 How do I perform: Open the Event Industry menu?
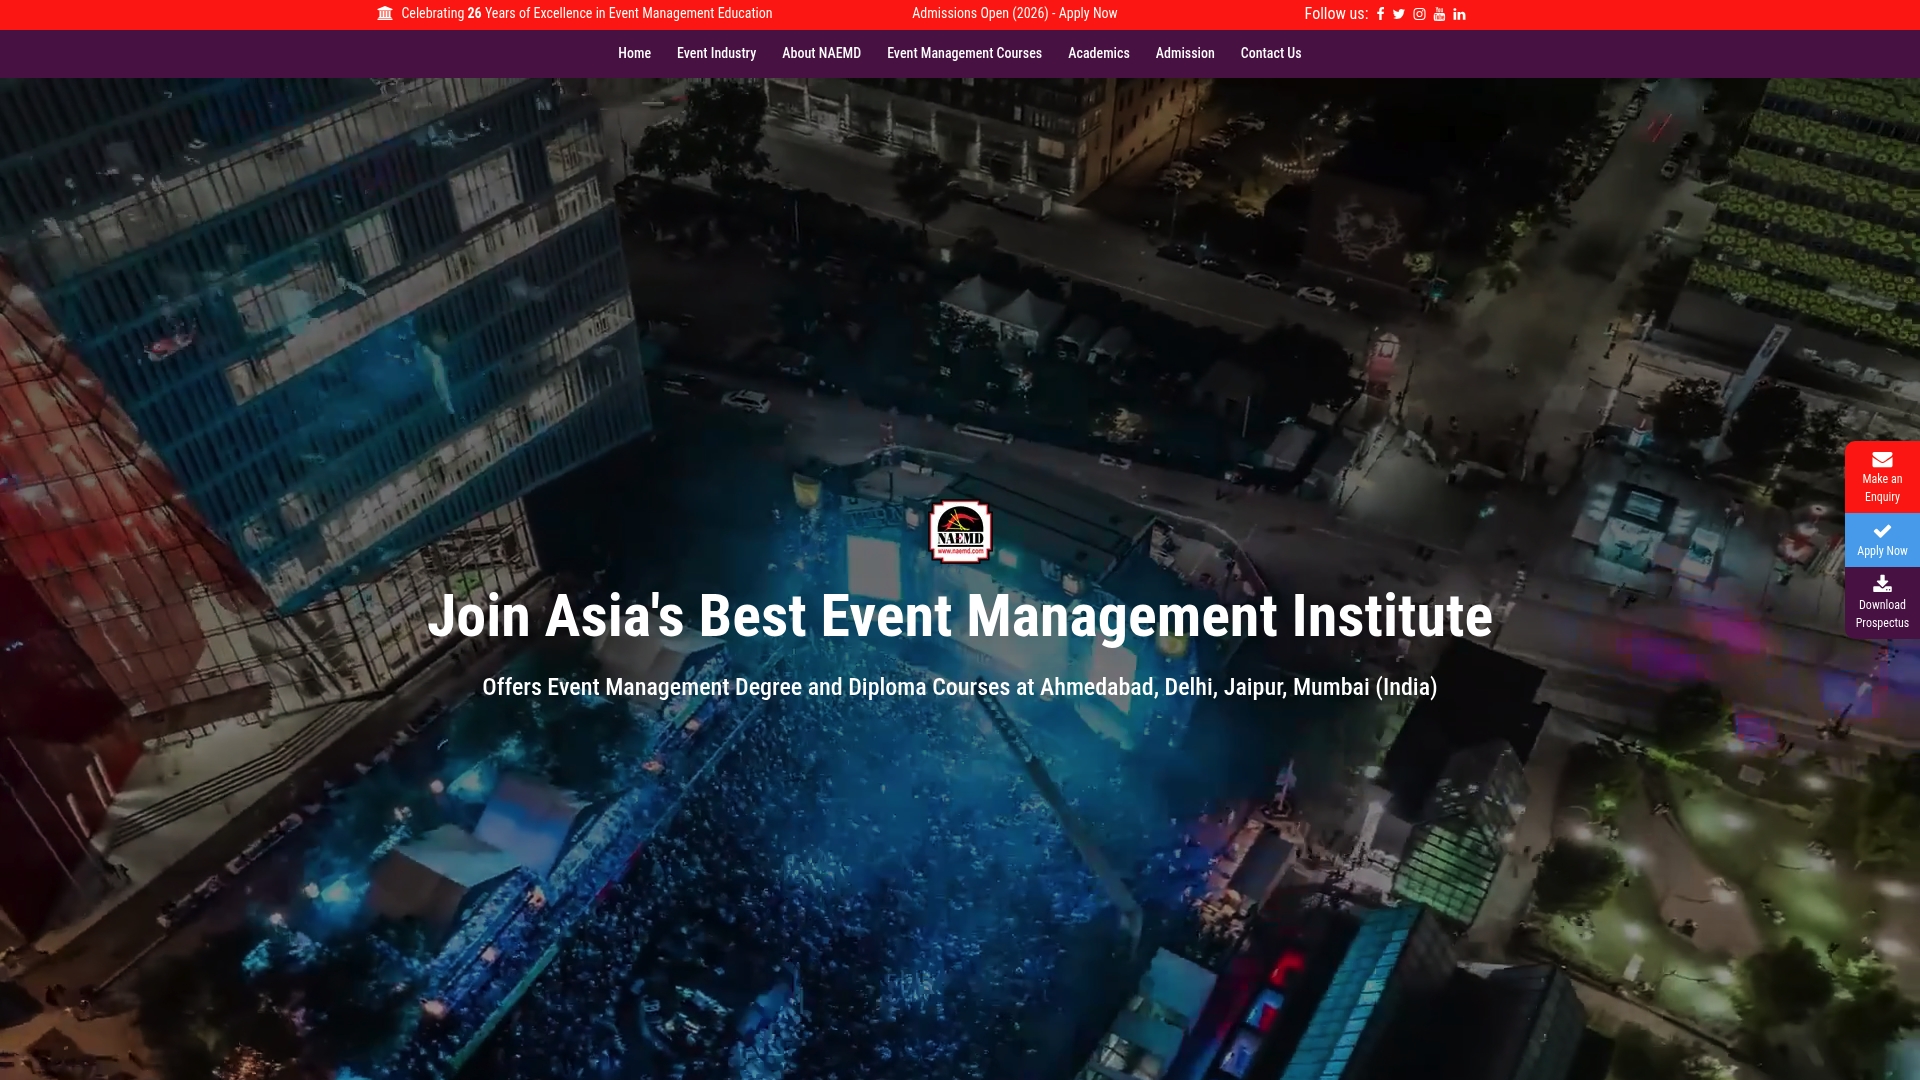716,53
